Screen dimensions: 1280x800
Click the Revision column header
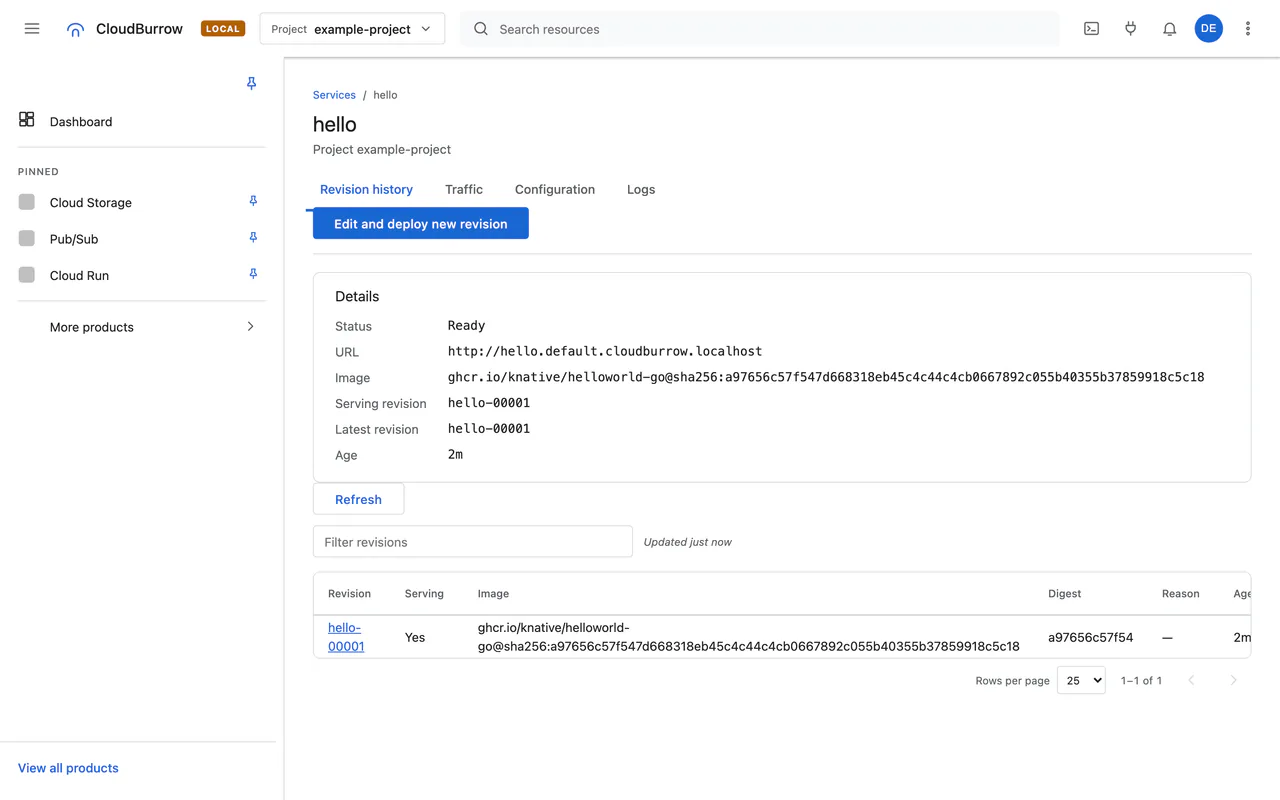pos(349,593)
